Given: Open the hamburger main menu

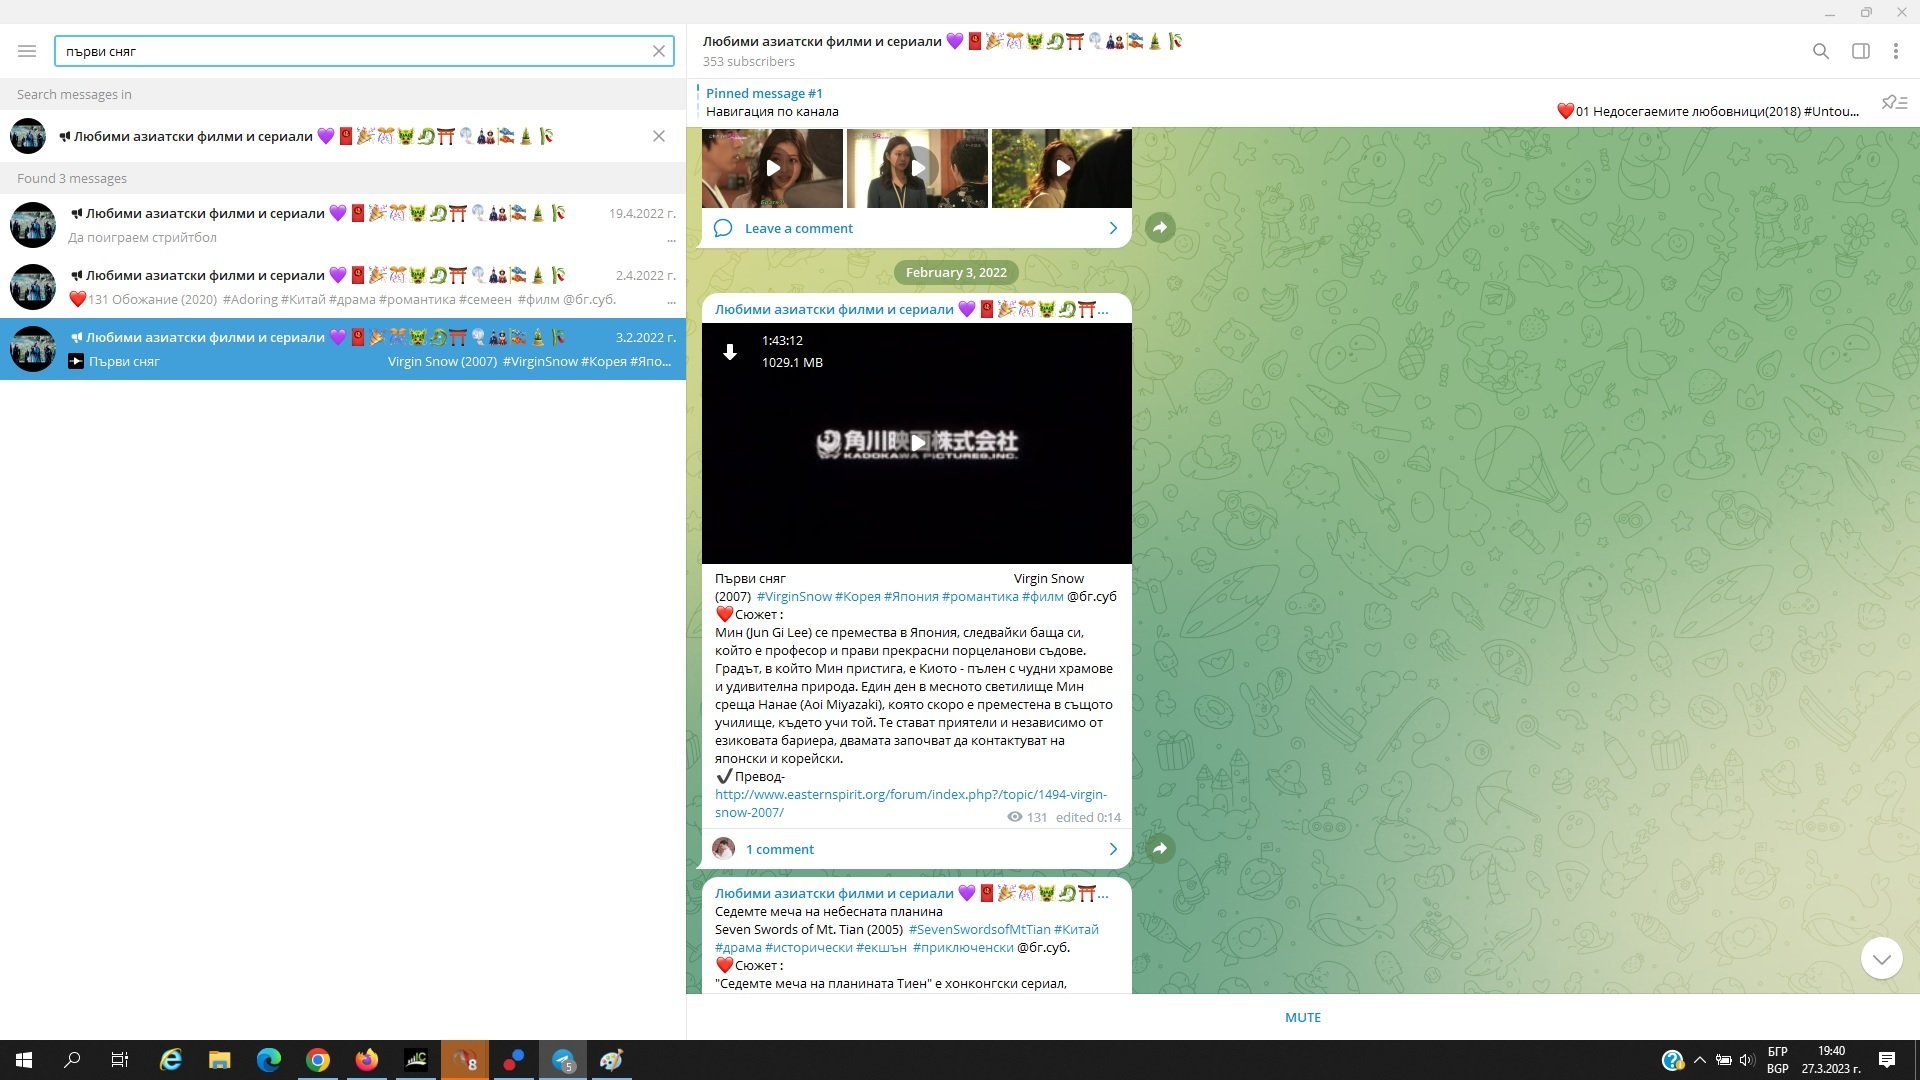Looking at the screenshot, I should coord(27,51).
